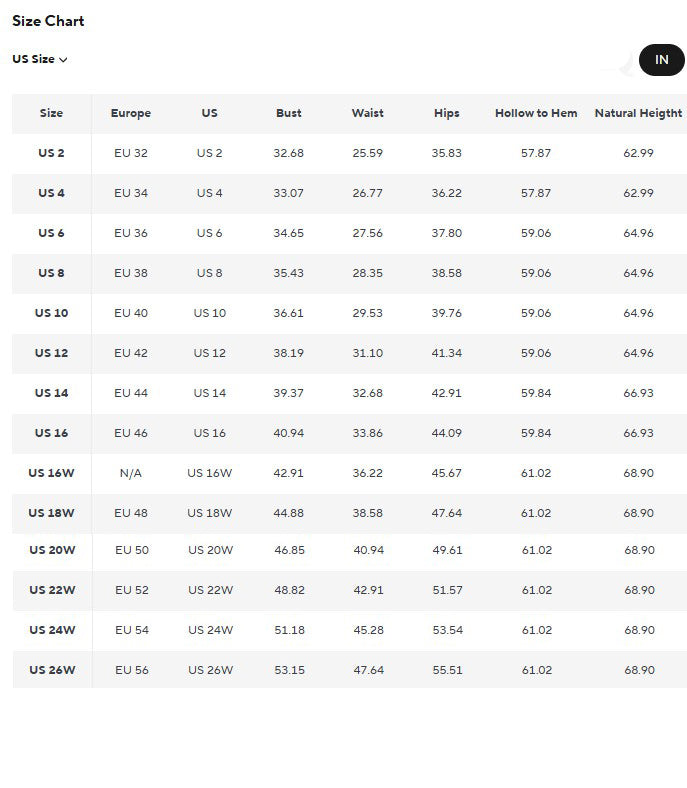Click the Natural Height column header
The width and height of the screenshot is (687, 788).
point(638,113)
